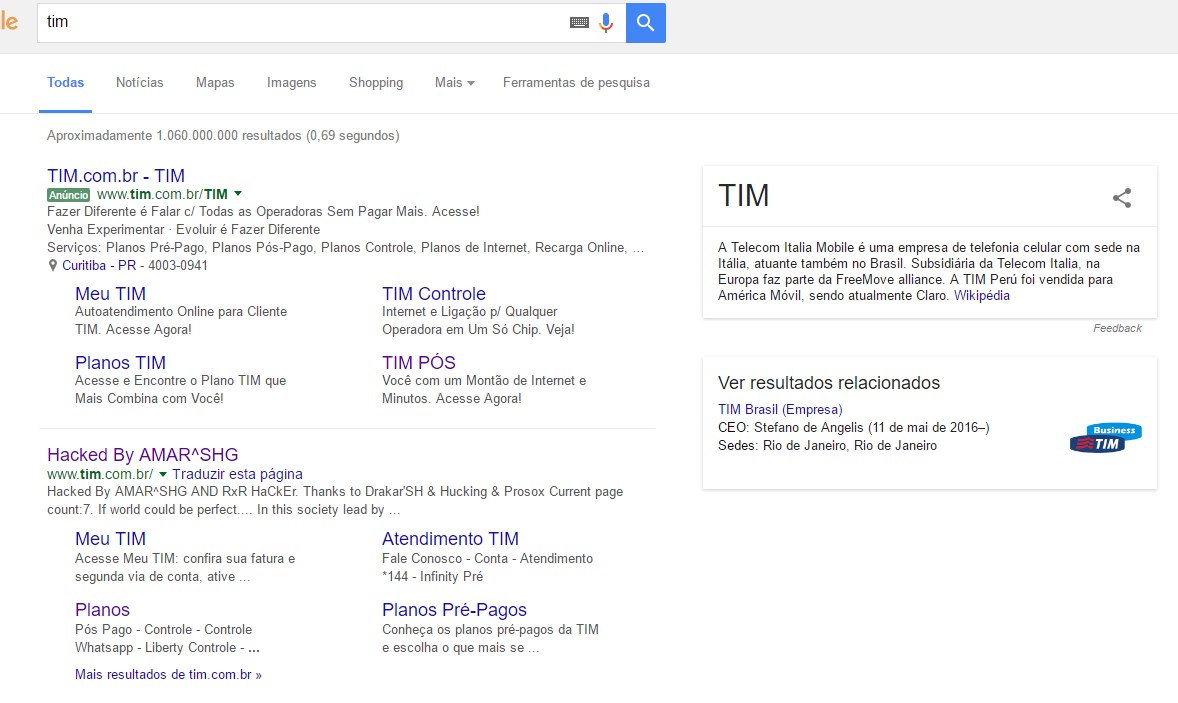Image resolution: width=1178 pixels, height=703 pixels.
Task: Click the Serviços: Planos Pré-Pago line
Action: pyautogui.click(x=346, y=248)
